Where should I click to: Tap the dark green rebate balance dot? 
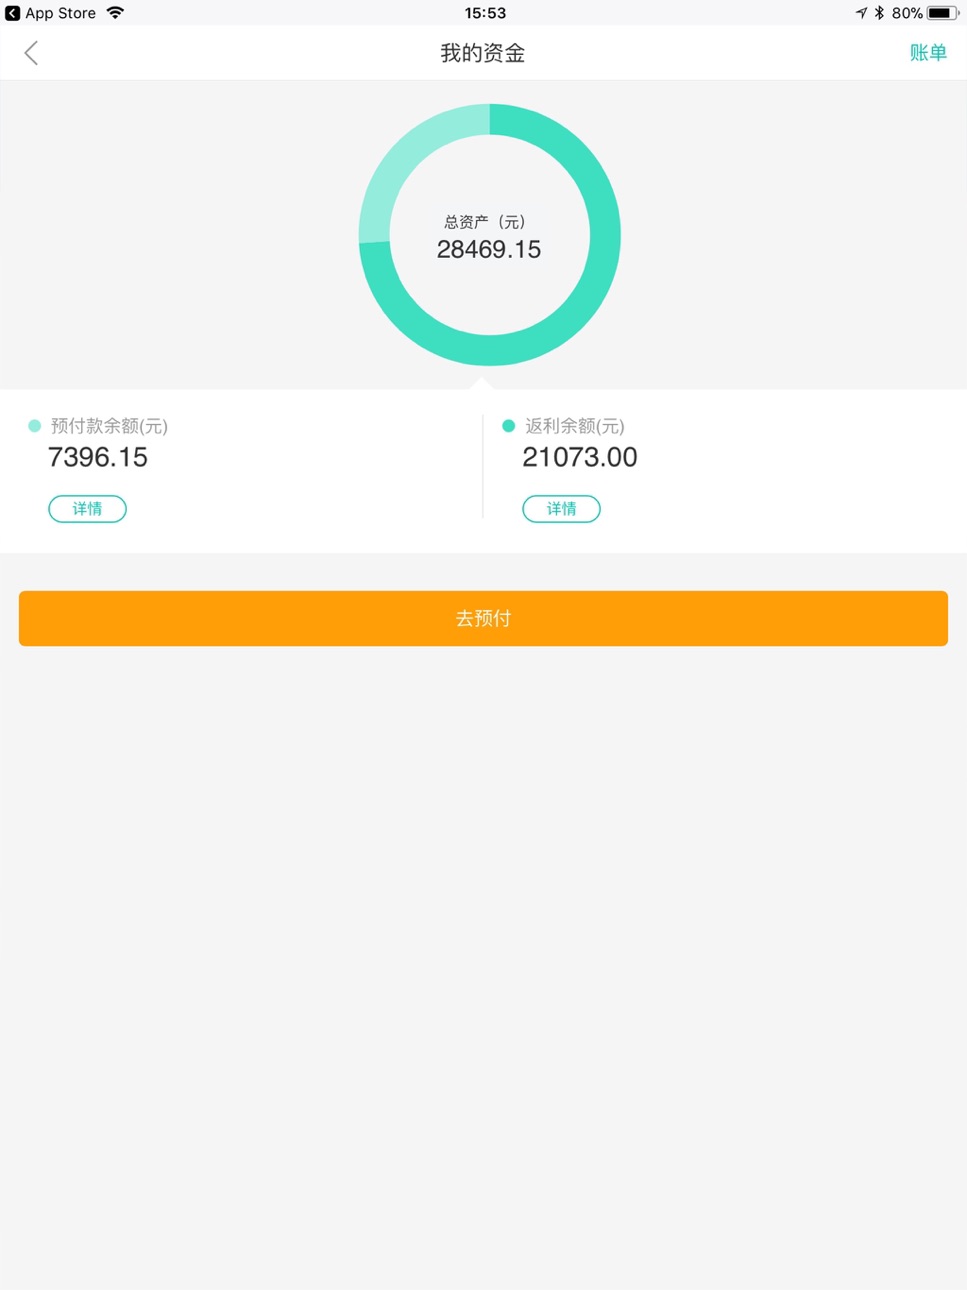tap(509, 426)
